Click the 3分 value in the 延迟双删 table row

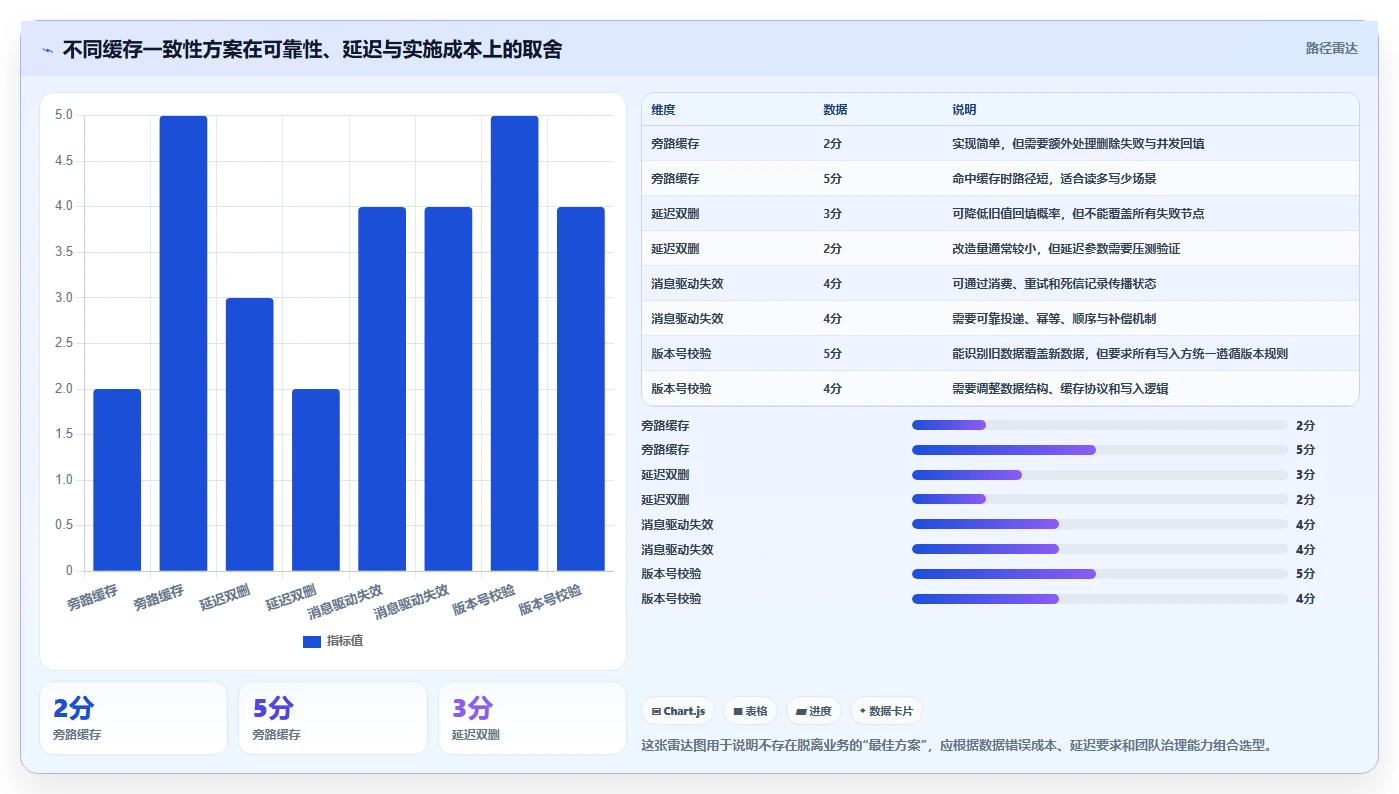832,214
